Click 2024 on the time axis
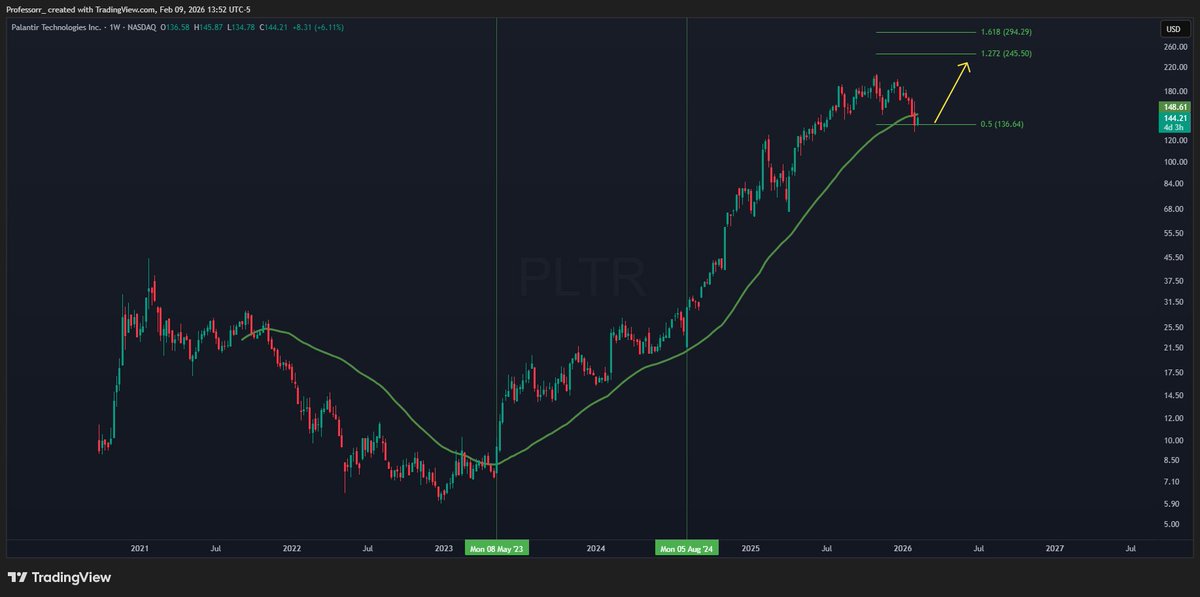This screenshot has height=597, width=1200. tap(596, 549)
